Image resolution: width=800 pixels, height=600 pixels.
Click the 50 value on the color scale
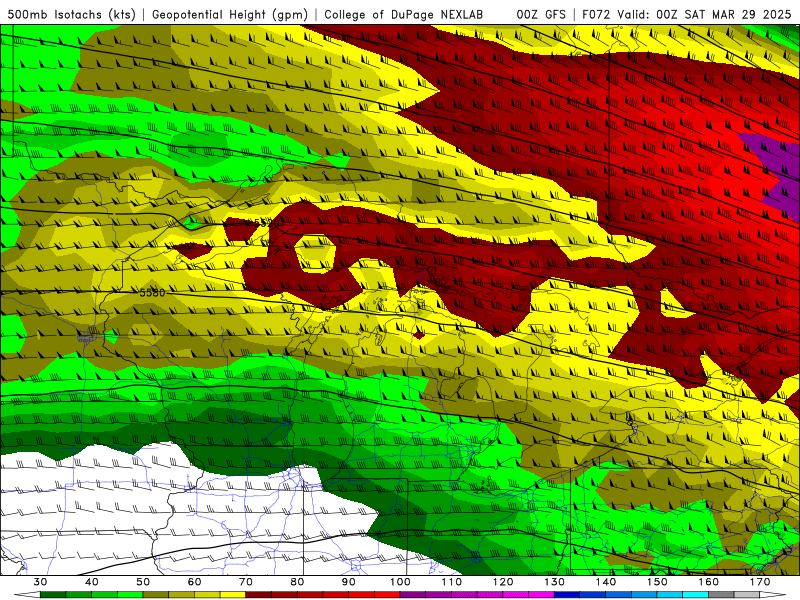(x=143, y=582)
